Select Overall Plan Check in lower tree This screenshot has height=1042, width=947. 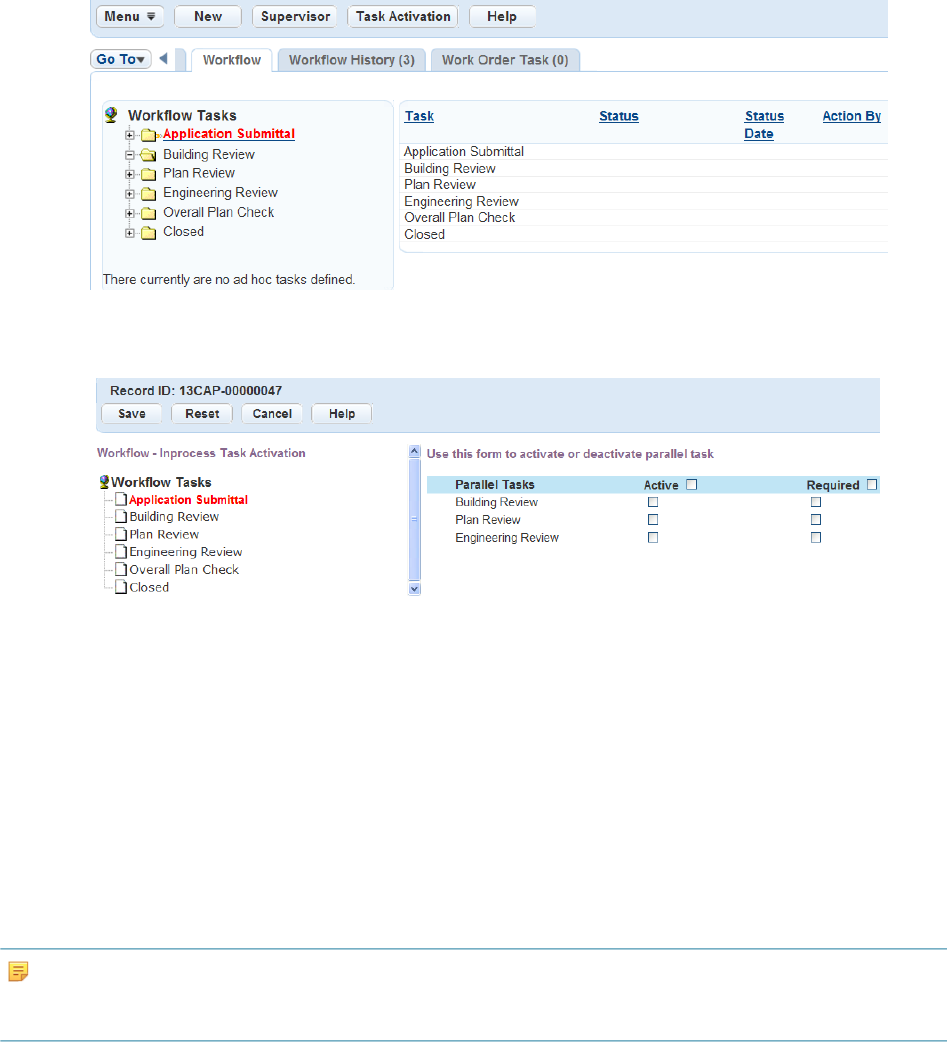184,570
